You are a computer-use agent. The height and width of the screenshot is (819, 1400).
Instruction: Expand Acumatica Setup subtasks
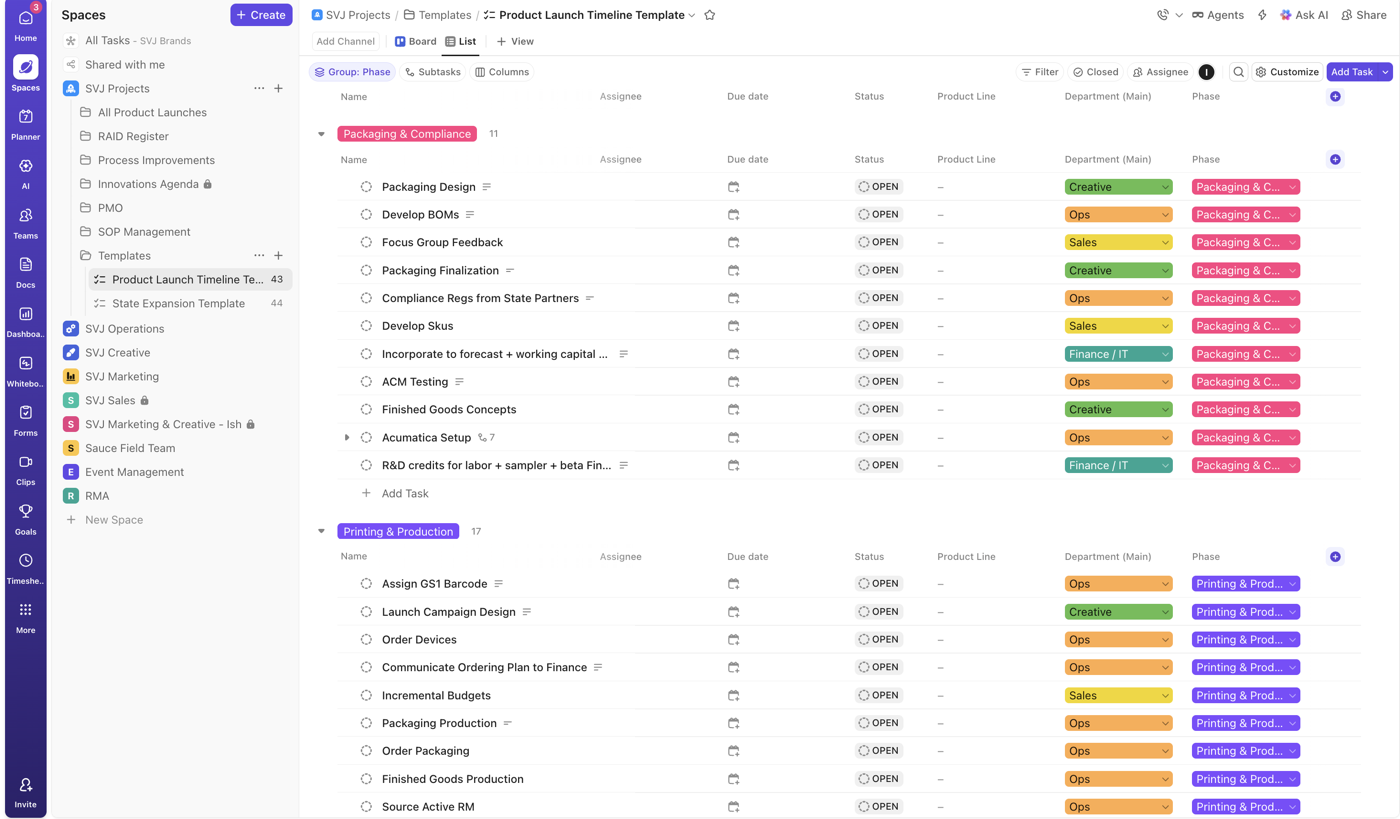(347, 438)
